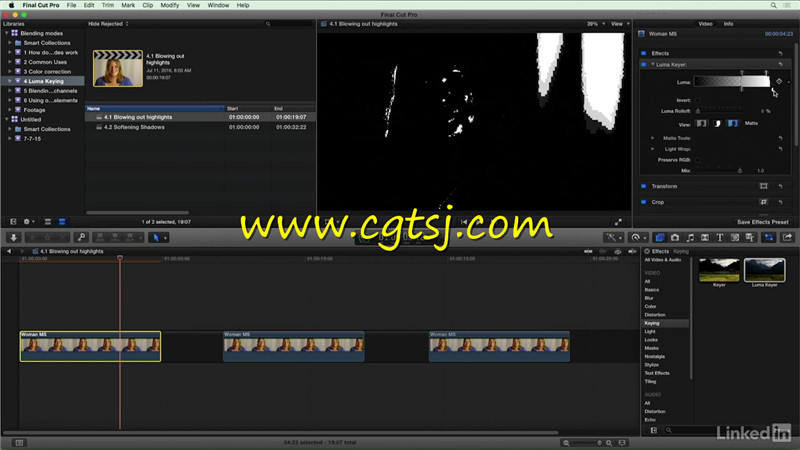Switch to the Video inspector tab
Image resolution: width=800 pixels, height=450 pixels.
coord(705,24)
